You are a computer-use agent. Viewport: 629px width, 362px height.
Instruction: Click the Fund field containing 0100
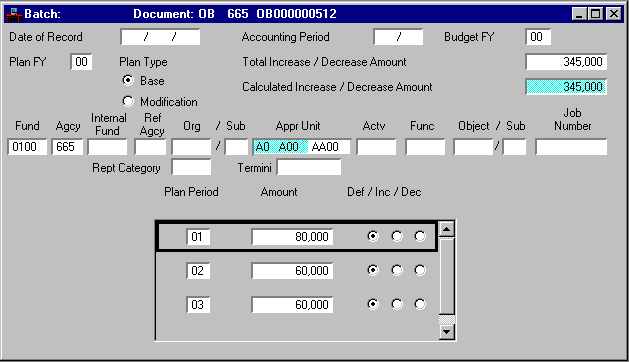[27, 147]
